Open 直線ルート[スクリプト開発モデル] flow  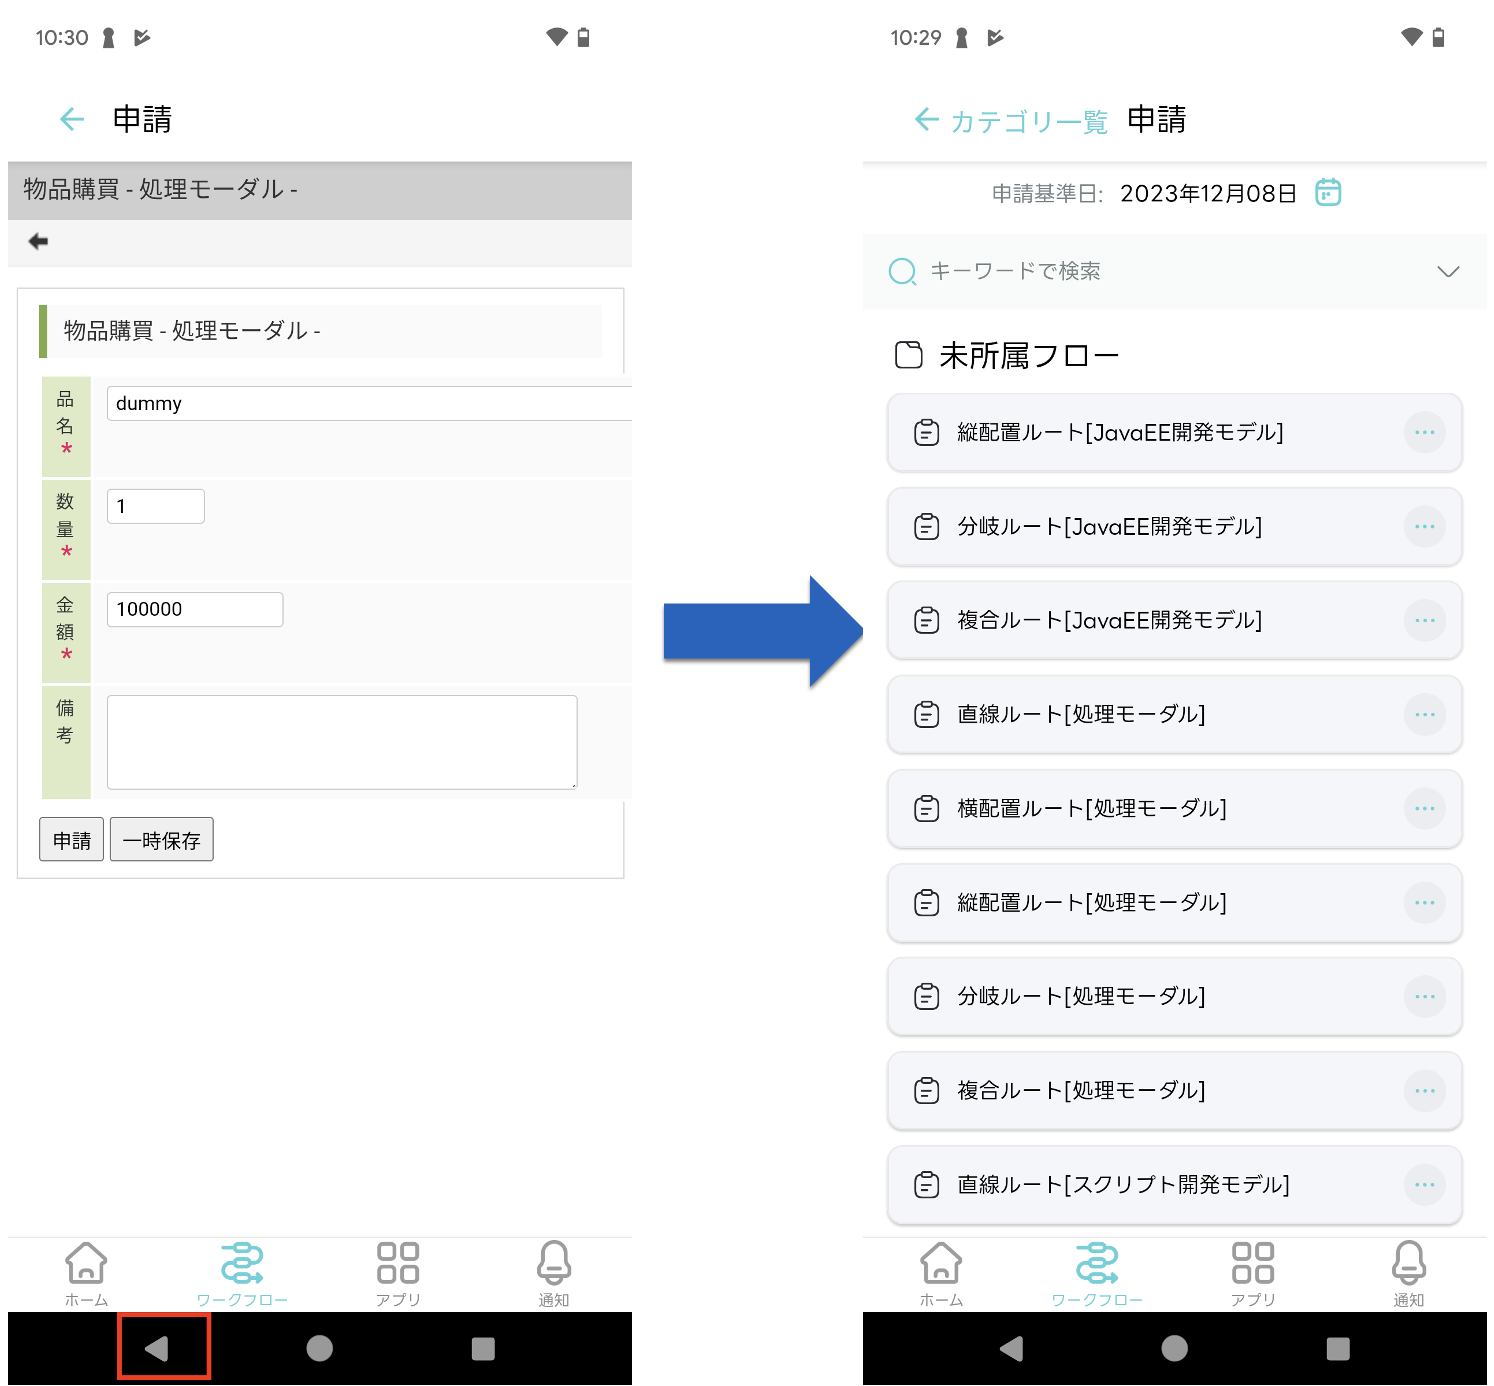pyautogui.click(x=1175, y=1184)
